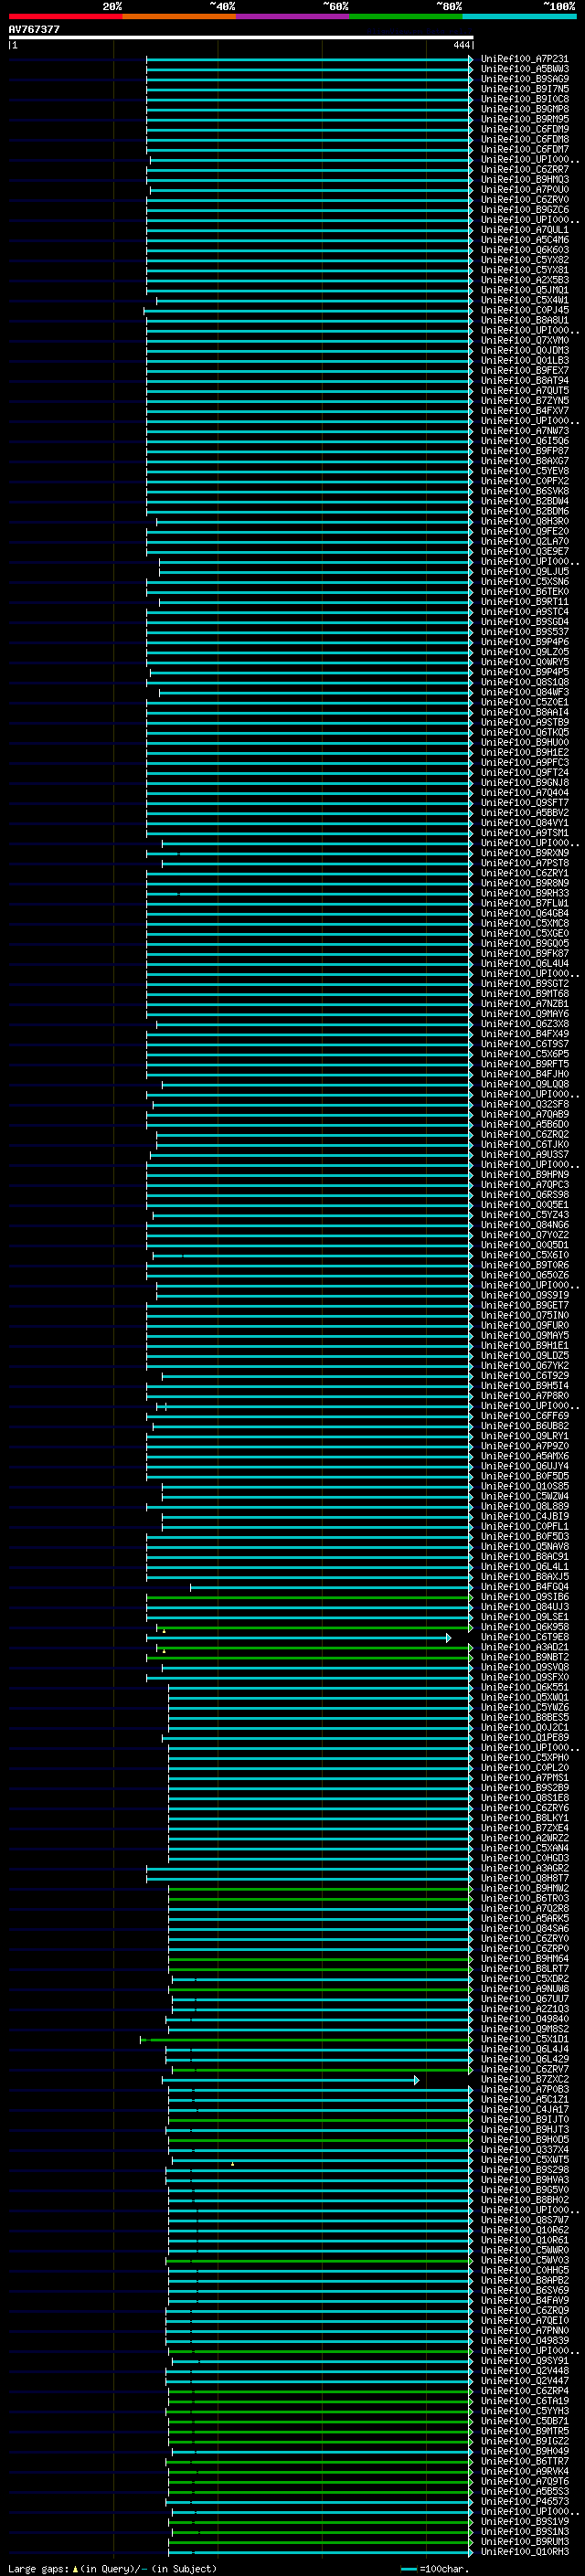Open hit UniRef100_B9SAG9
The image size is (585, 2576).
(524, 79)
